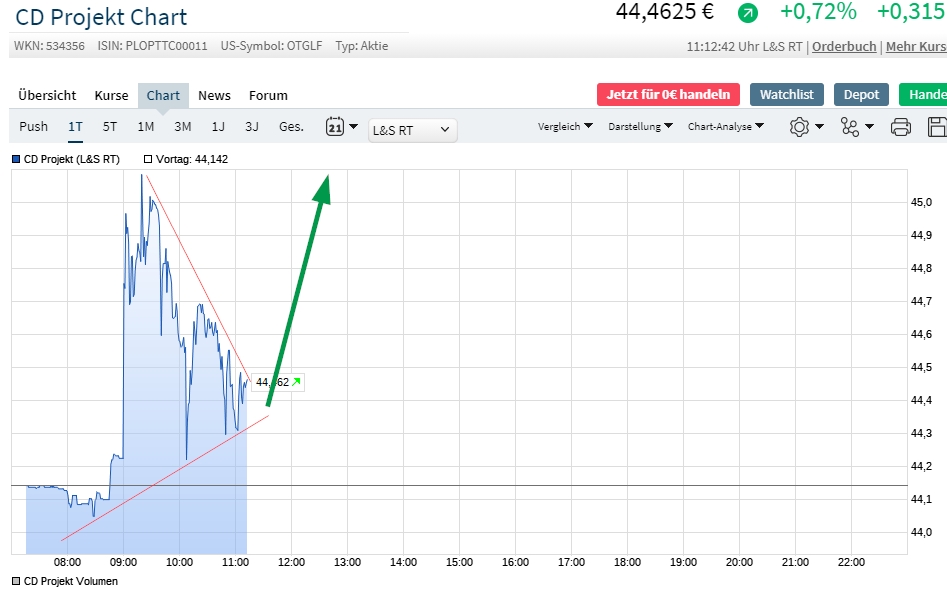Select the Chart tab
This screenshot has height=589, width=947.
(x=163, y=95)
